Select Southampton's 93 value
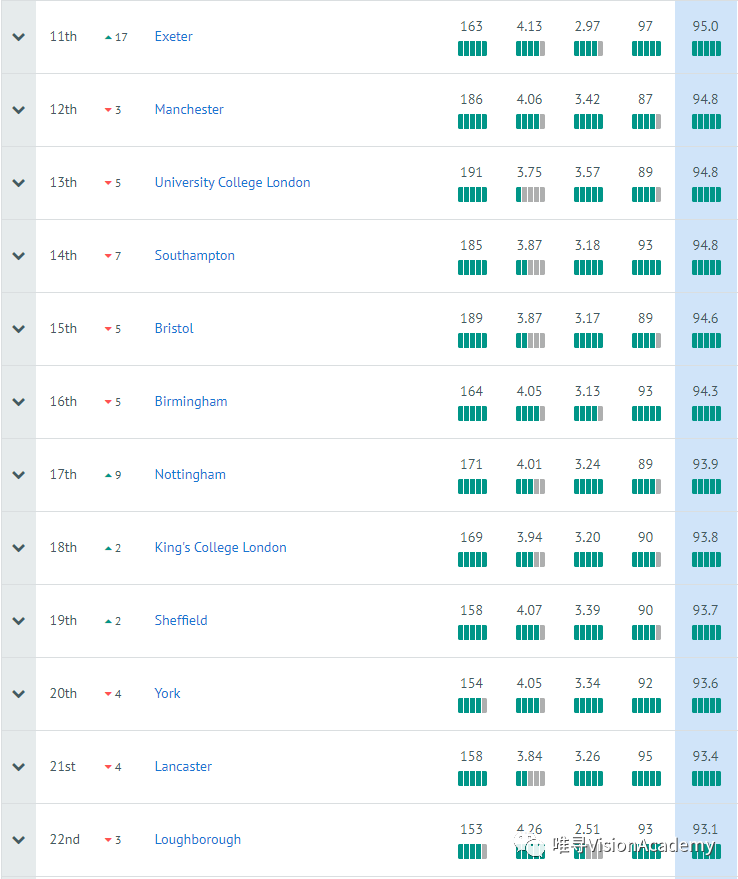Image resolution: width=738 pixels, height=879 pixels. 645,245
